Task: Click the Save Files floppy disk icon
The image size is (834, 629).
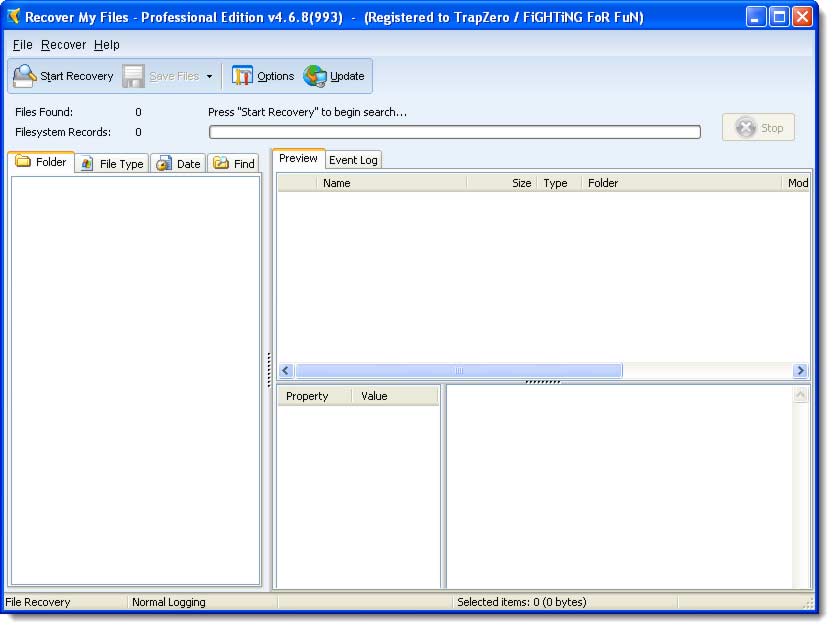Action: click(133, 76)
